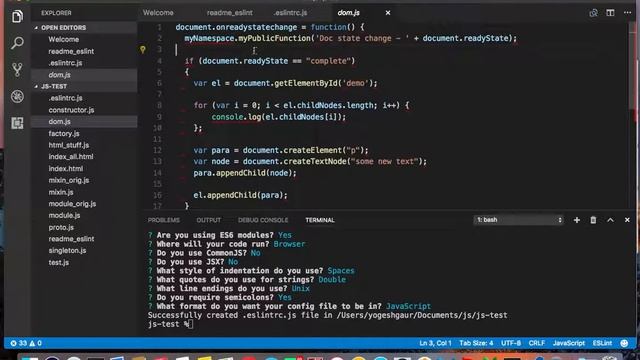Viewport: 640px width, 360px height.
Task: Open the Search view in activity bar
Action: point(17,43)
